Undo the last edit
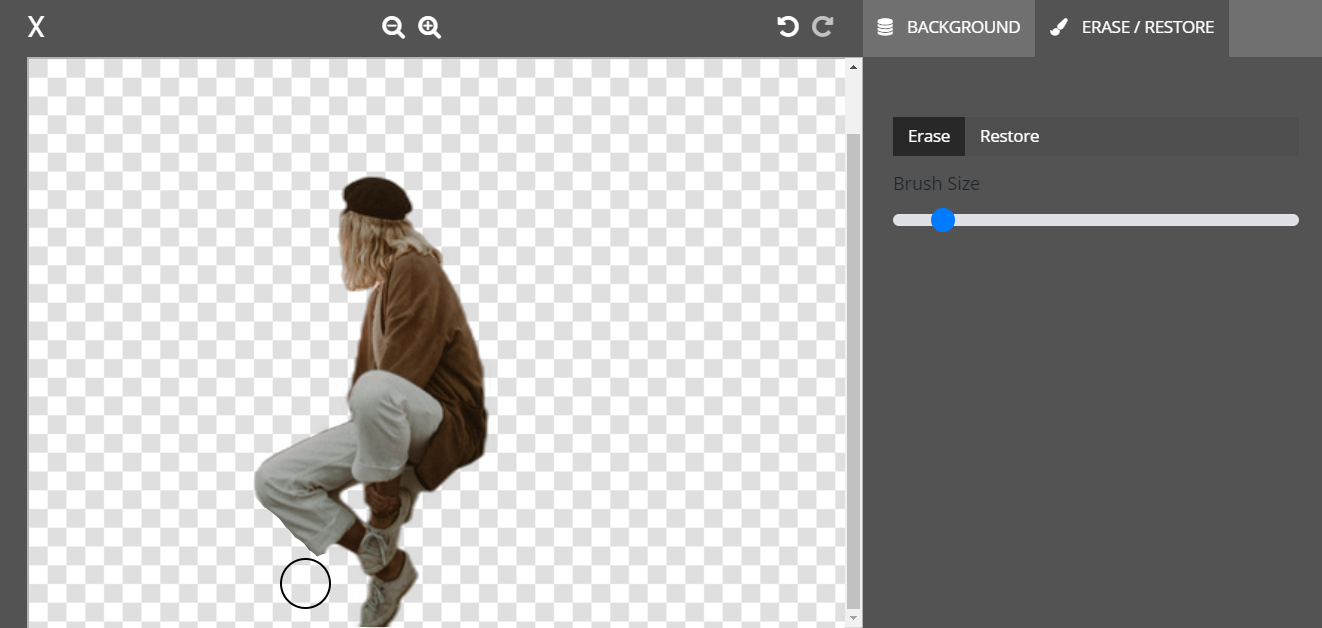The height and width of the screenshot is (628, 1322). coord(788,27)
